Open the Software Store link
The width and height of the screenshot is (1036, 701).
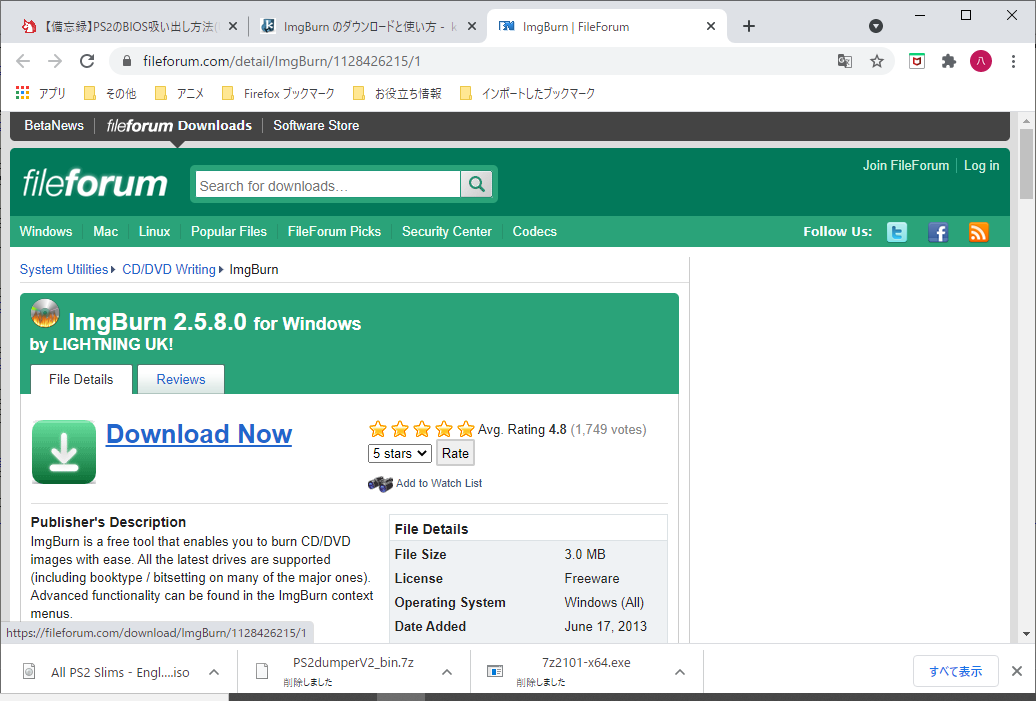[316, 126]
